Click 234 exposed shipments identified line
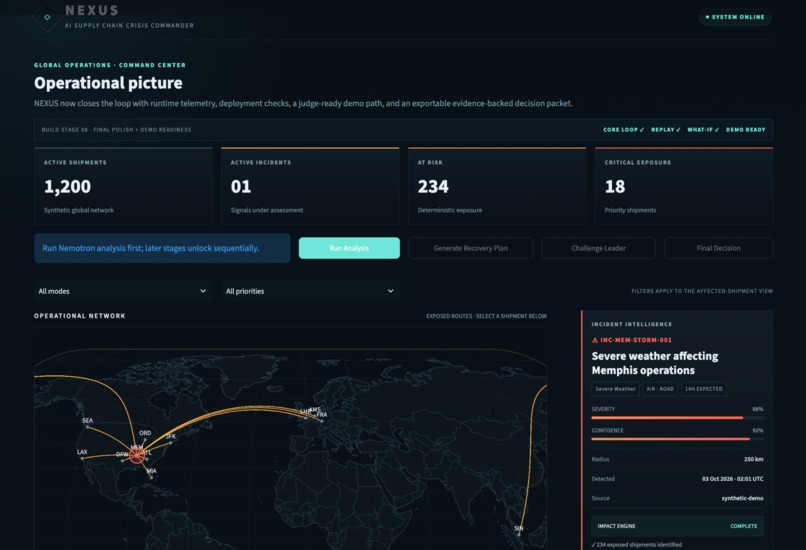806x550 pixels. click(x=636, y=544)
